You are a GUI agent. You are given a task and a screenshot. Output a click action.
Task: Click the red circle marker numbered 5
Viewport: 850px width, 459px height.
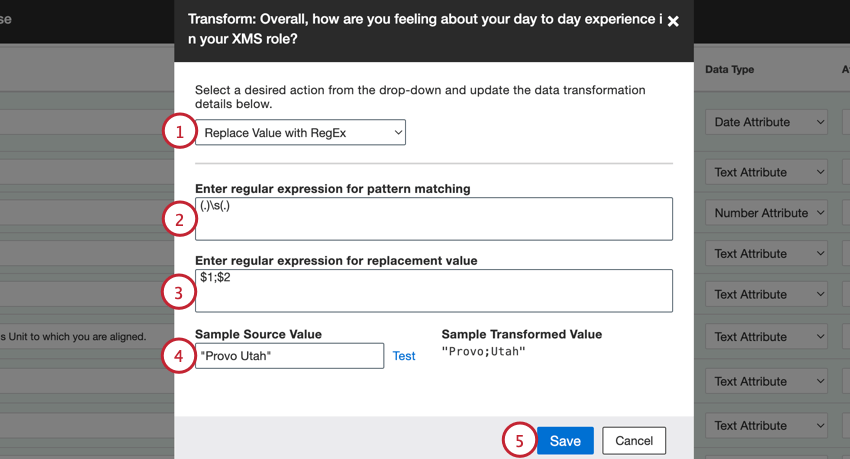pos(519,440)
